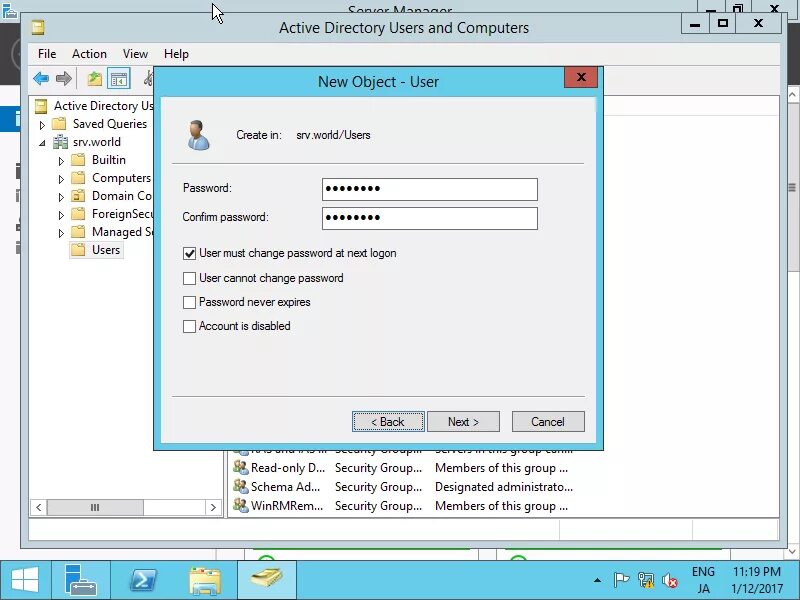This screenshot has height=600, width=800.
Task: Click the Domain Controllers folder icon
Action: pos(78,196)
